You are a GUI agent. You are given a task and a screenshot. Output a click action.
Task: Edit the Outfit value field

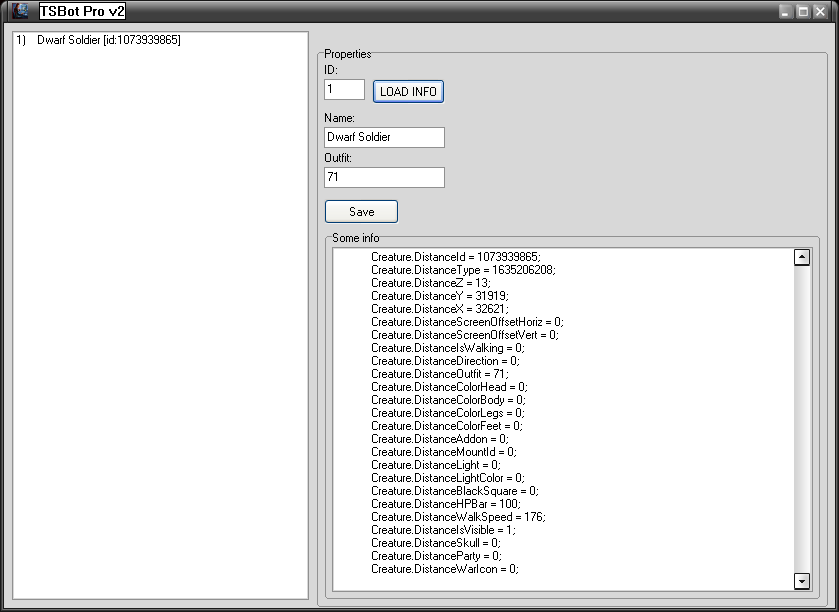click(x=384, y=177)
